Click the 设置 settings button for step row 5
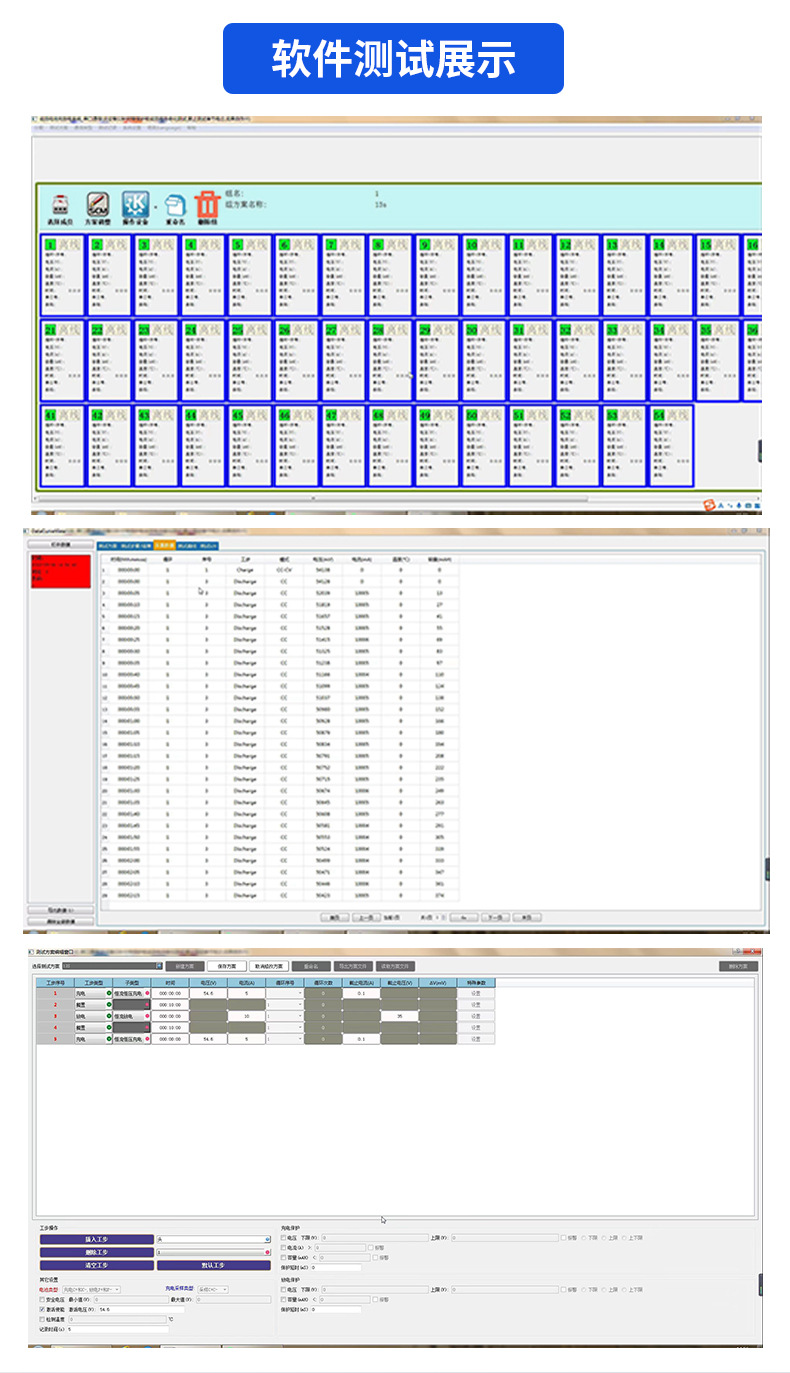790x1373 pixels. 476,1039
